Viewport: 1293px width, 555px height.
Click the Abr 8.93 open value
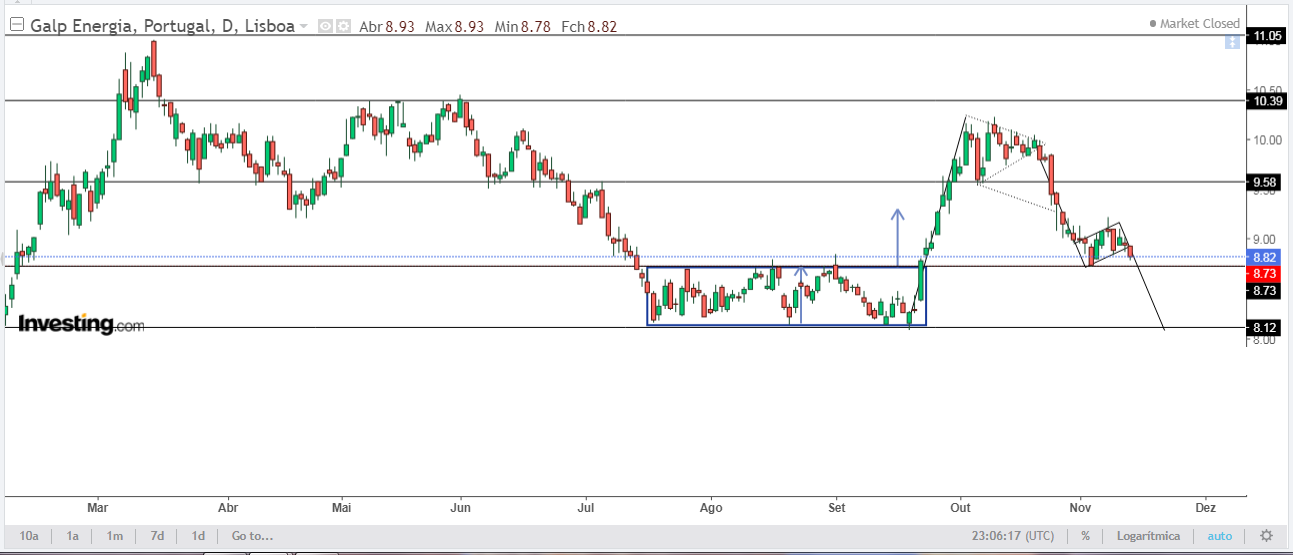387,27
